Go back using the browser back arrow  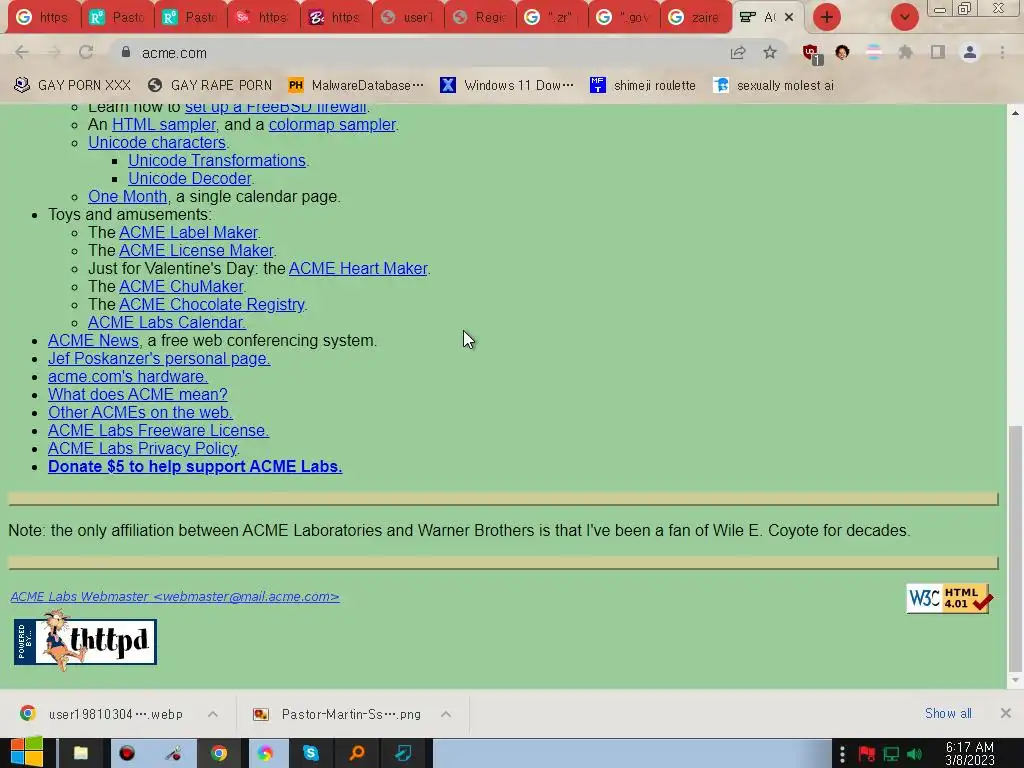[22, 52]
